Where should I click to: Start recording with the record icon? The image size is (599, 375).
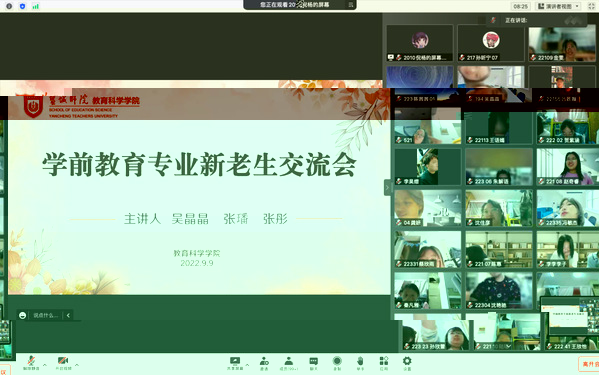[x=337, y=363]
